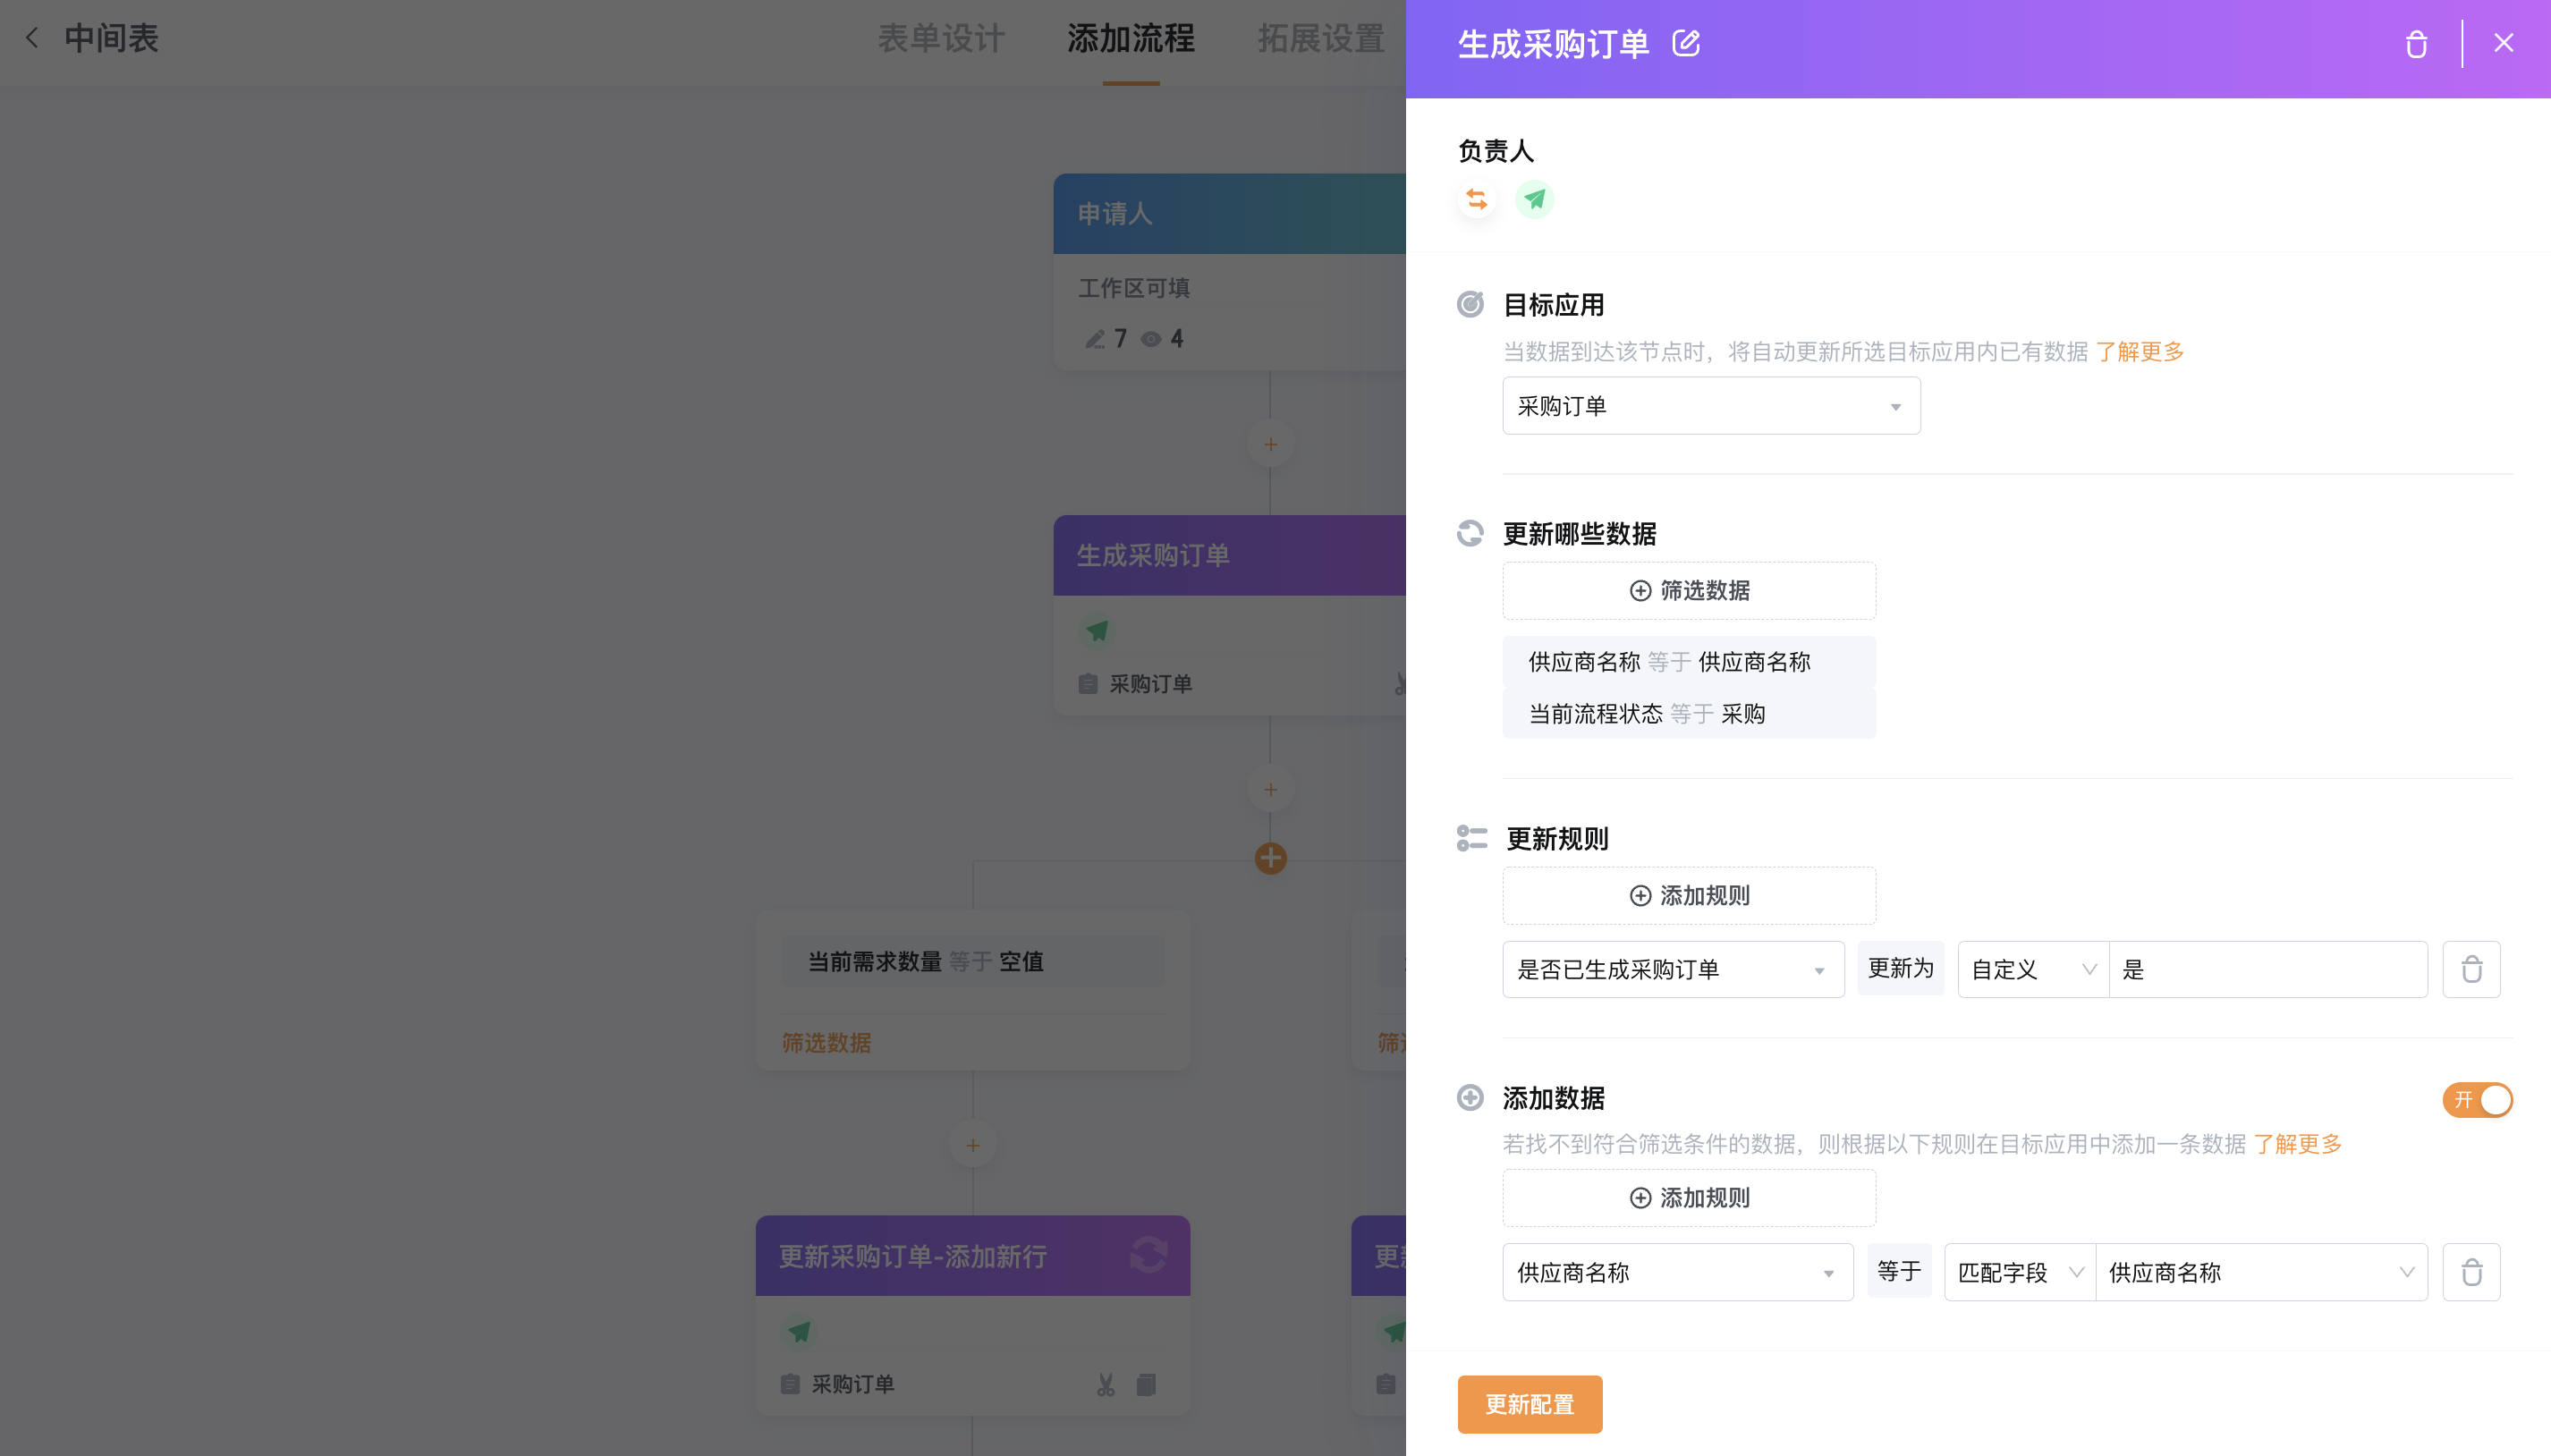Click 添加规则 under 添加数据
This screenshot has width=2551, height=1456.
(x=1688, y=1197)
